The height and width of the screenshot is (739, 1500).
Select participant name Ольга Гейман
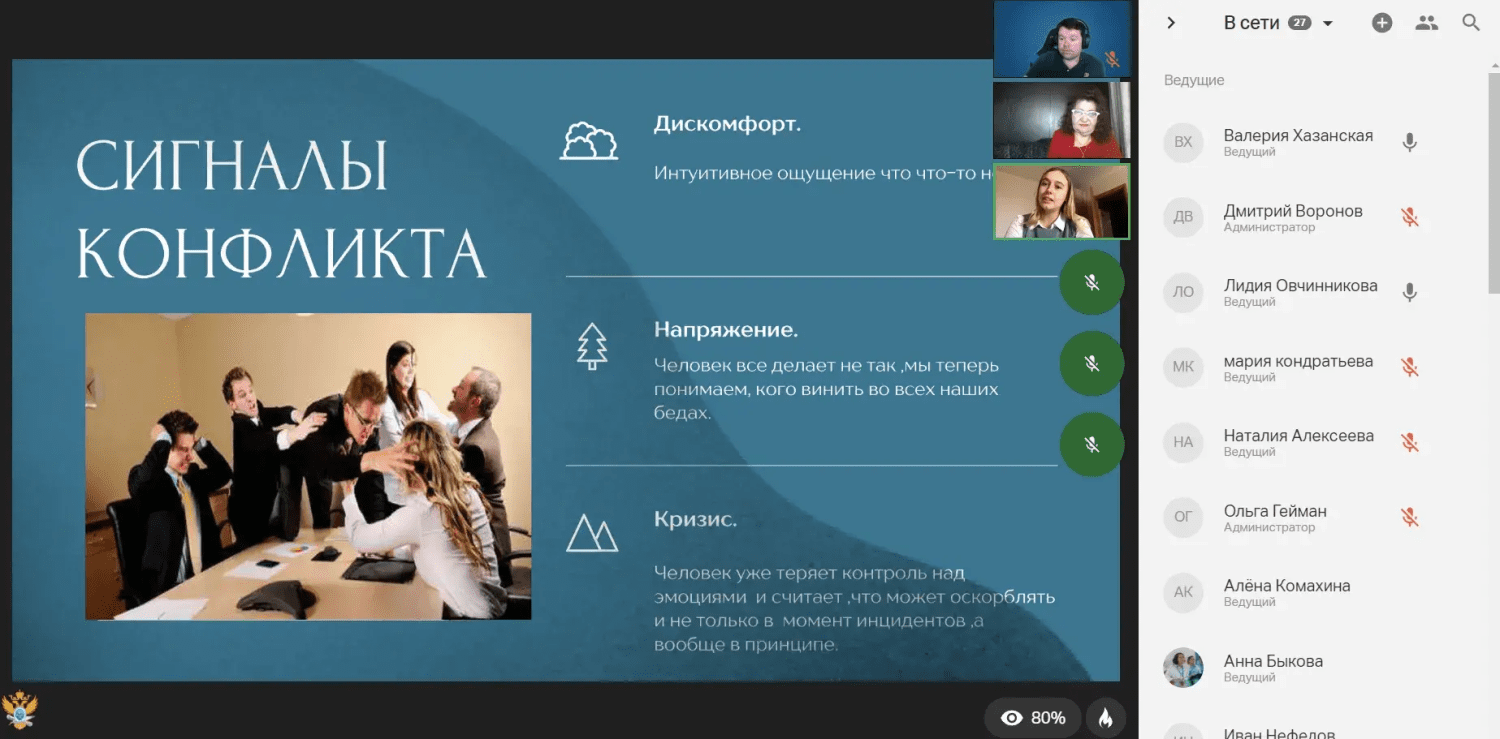1275,511
